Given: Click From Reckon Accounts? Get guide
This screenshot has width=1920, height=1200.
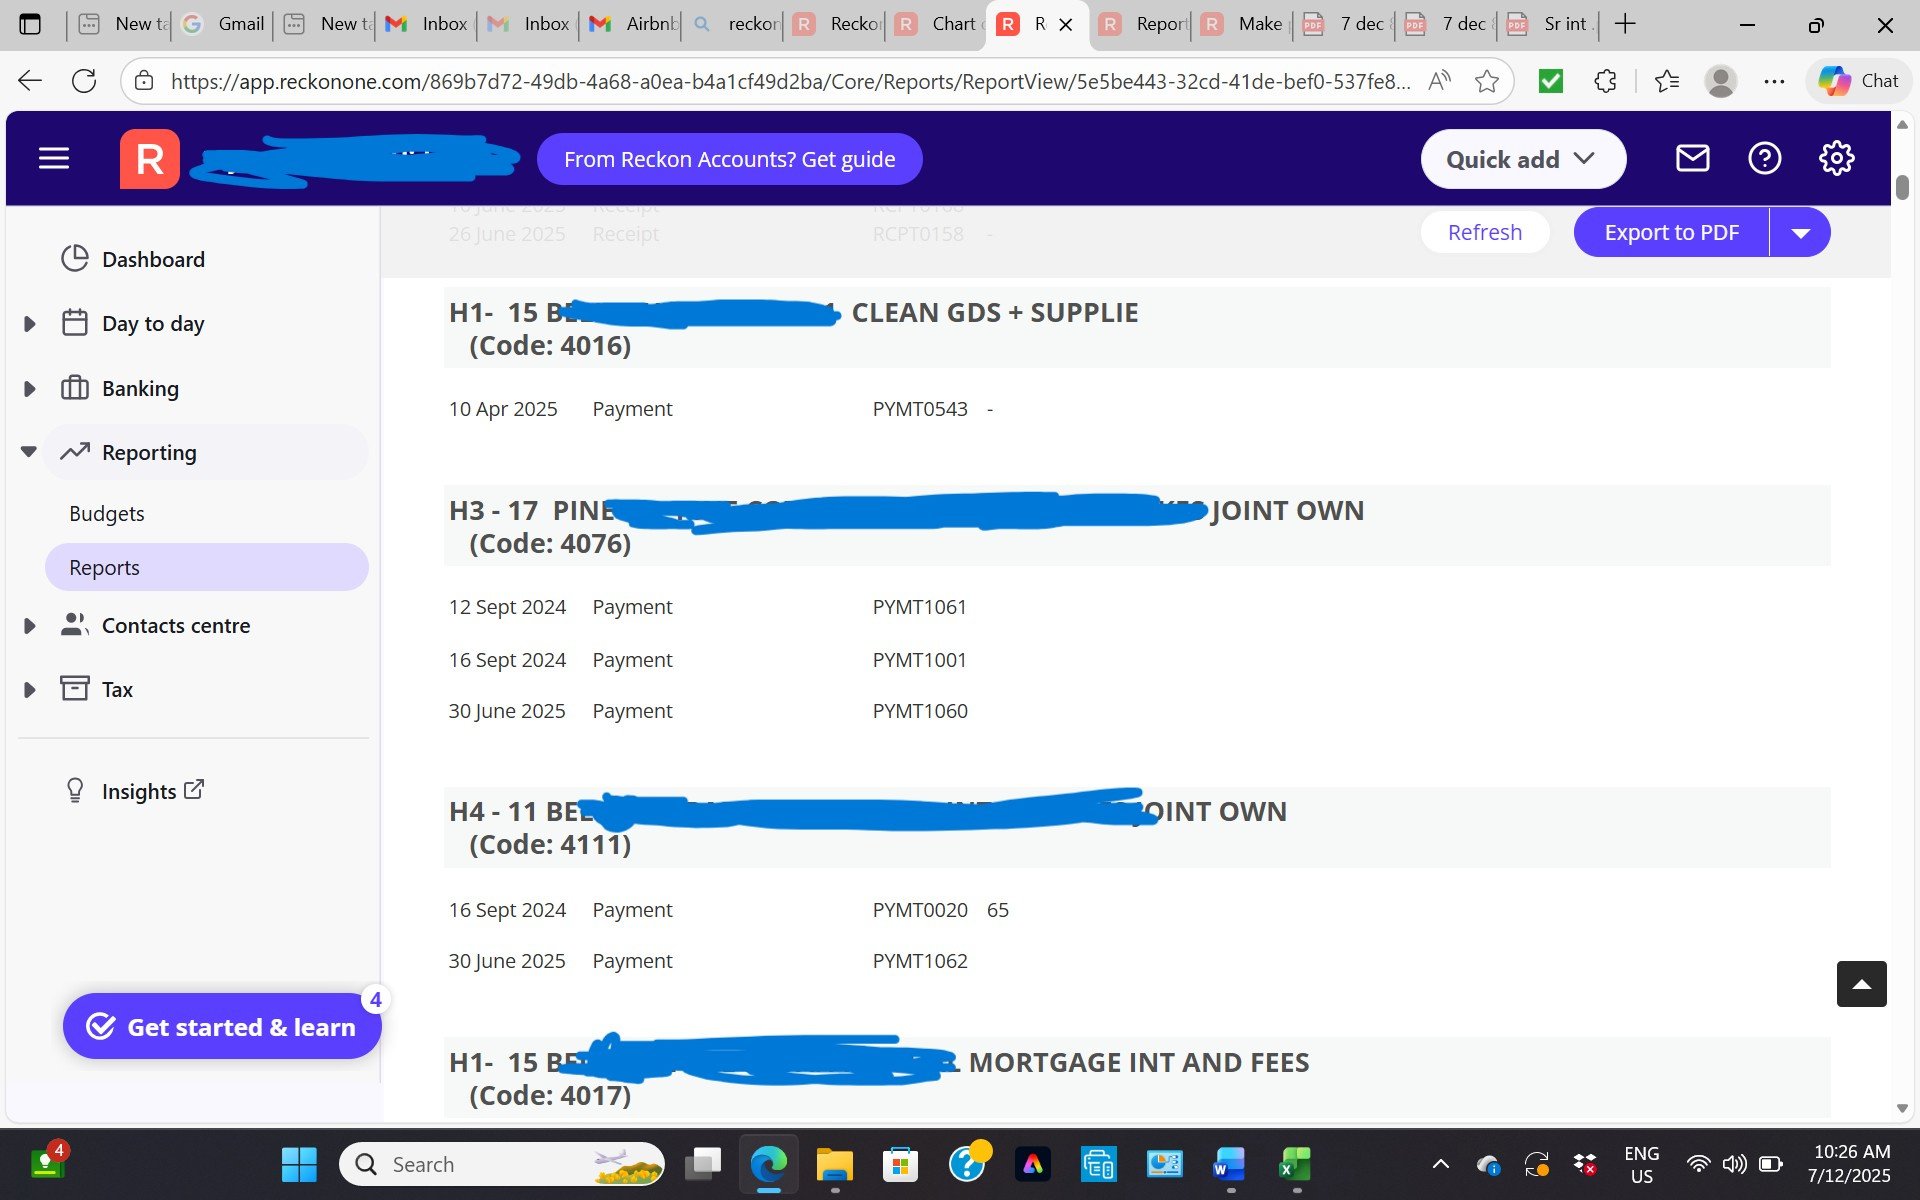Looking at the screenshot, I should 729,159.
